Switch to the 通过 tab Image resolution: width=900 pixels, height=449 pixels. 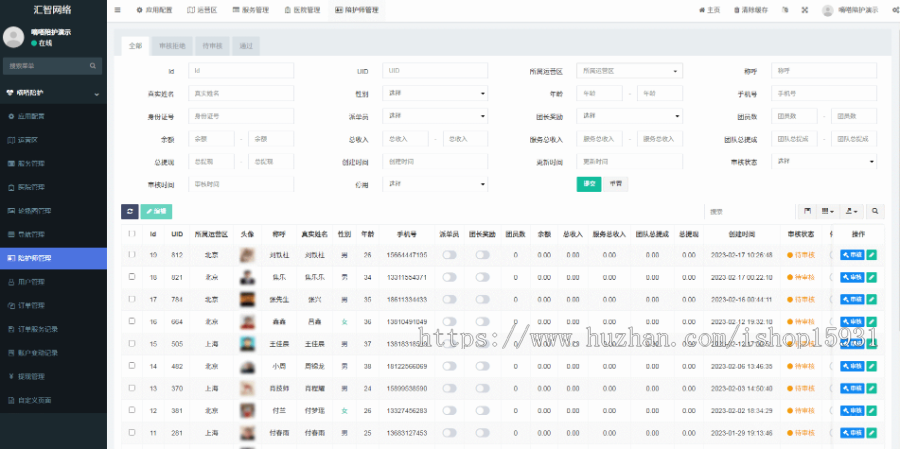[x=246, y=46]
